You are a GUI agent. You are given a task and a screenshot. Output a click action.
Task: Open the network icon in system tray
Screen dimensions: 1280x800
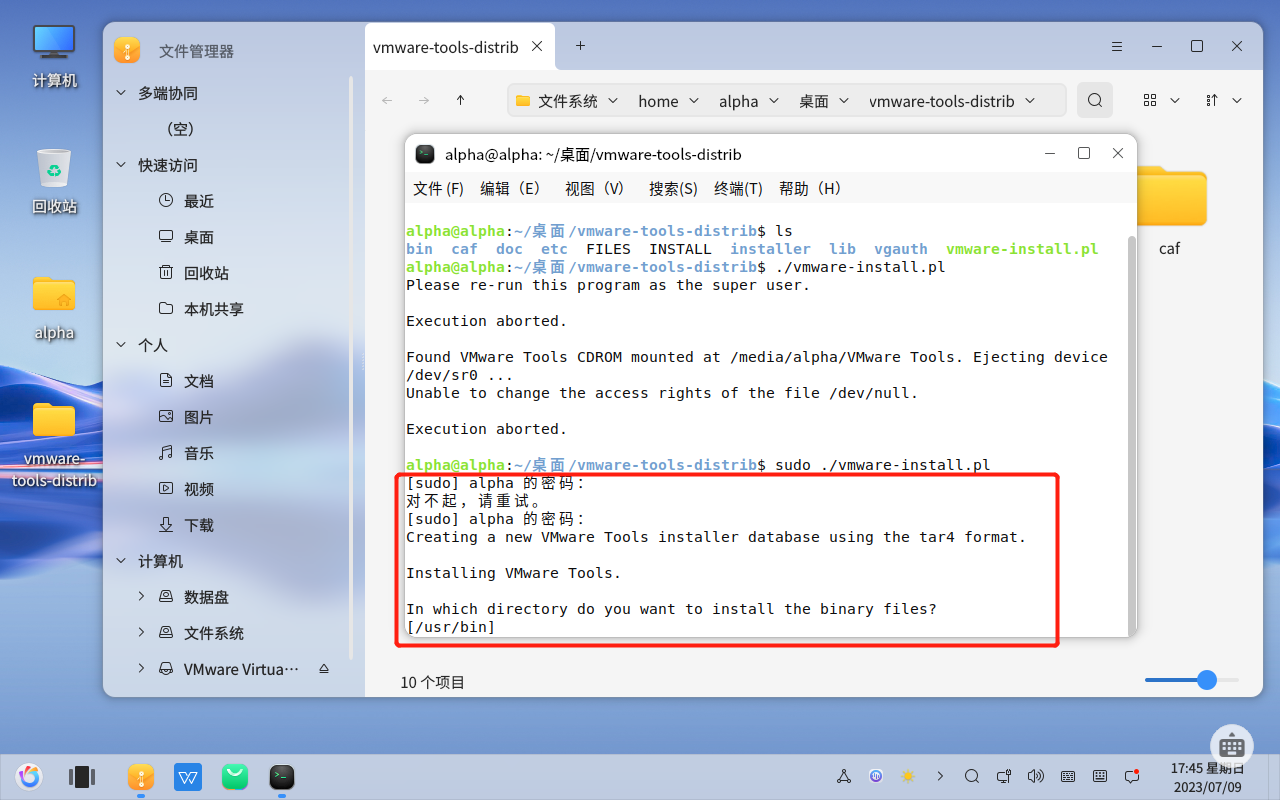point(1003,776)
